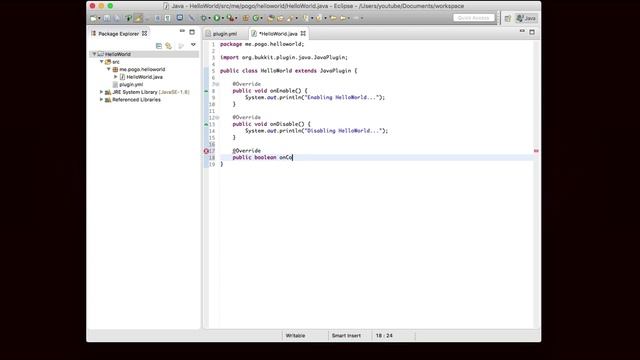Click the override marker on line 13
640x360 pixels.
click(206, 124)
